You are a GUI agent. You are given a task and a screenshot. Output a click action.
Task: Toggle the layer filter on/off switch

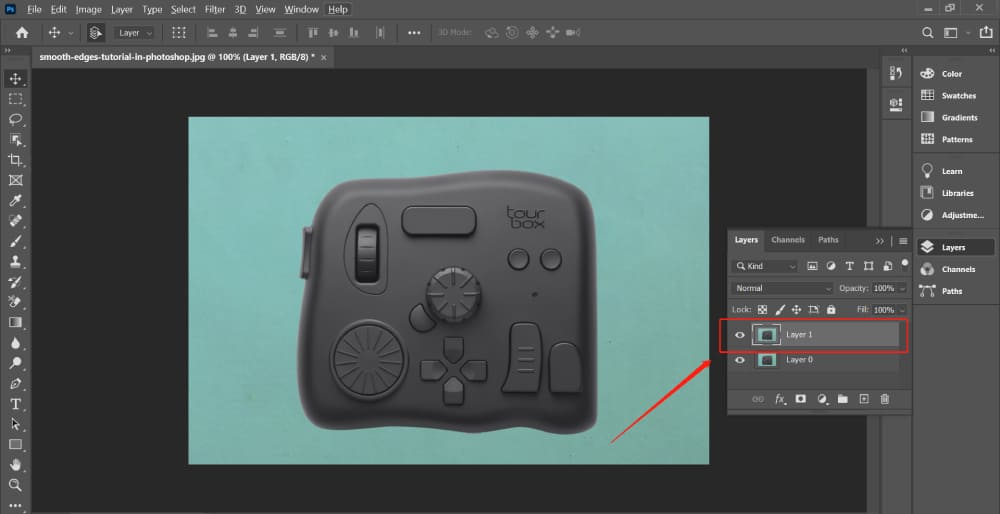[904, 264]
